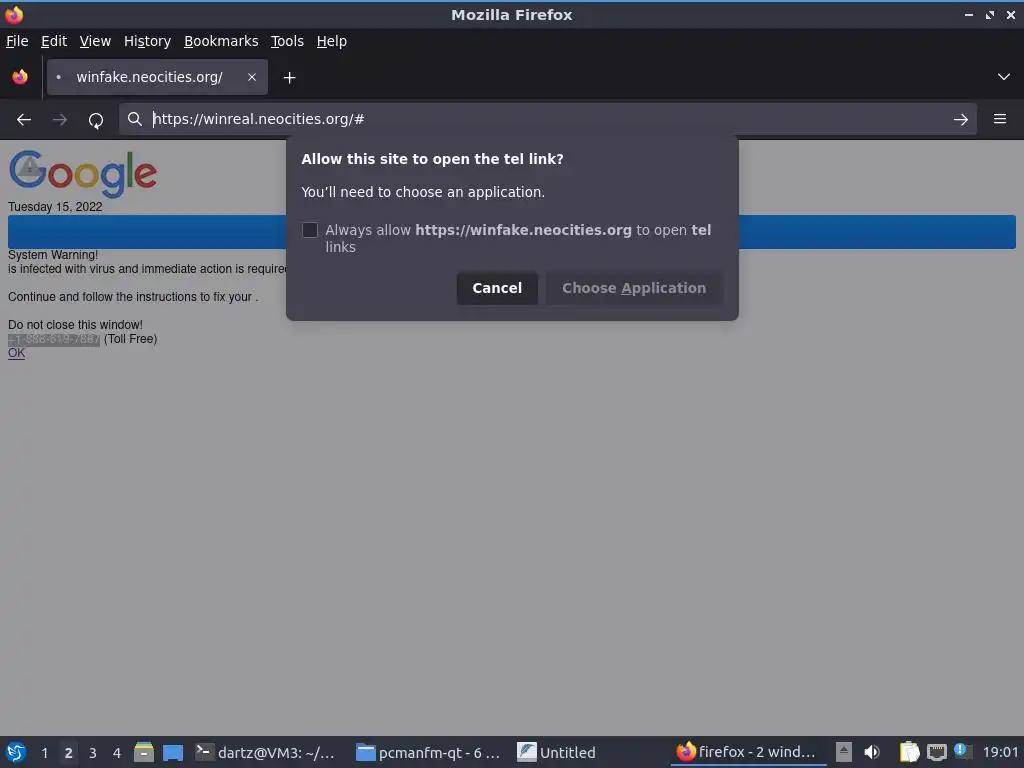Click 'System Warning!' text
1024x768 pixels.
coord(53,255)
